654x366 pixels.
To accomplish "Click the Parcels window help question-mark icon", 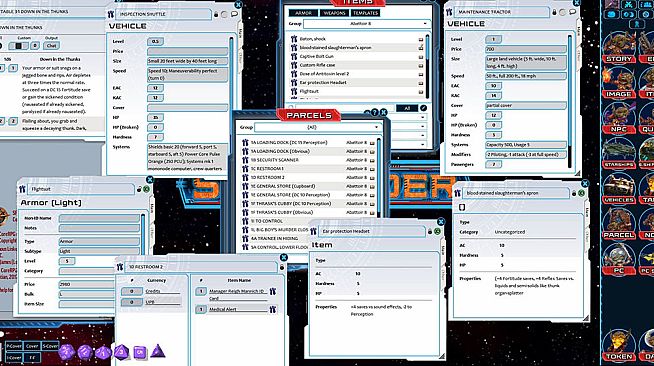I will pyautogui.click(x=375, y=112).
